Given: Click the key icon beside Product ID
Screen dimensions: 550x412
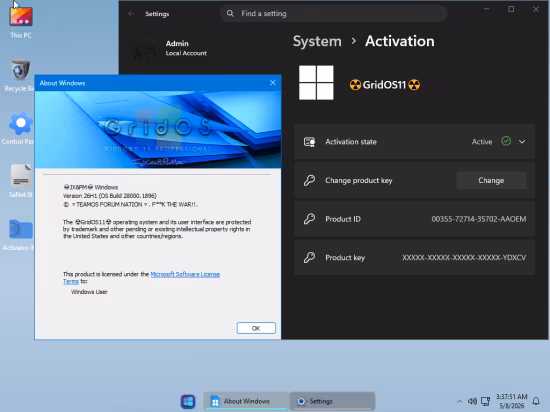Looking at the screenshot, I should [309, 219].
